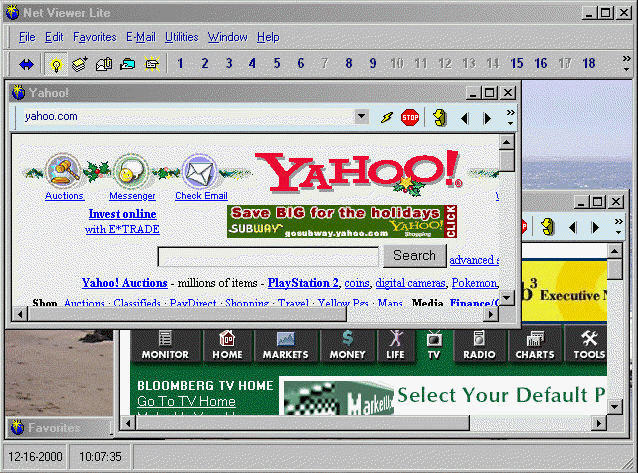Open Bloomberg HOME tab
The image size is (638, 473).
pyautogui.click(x=227, y=346)
